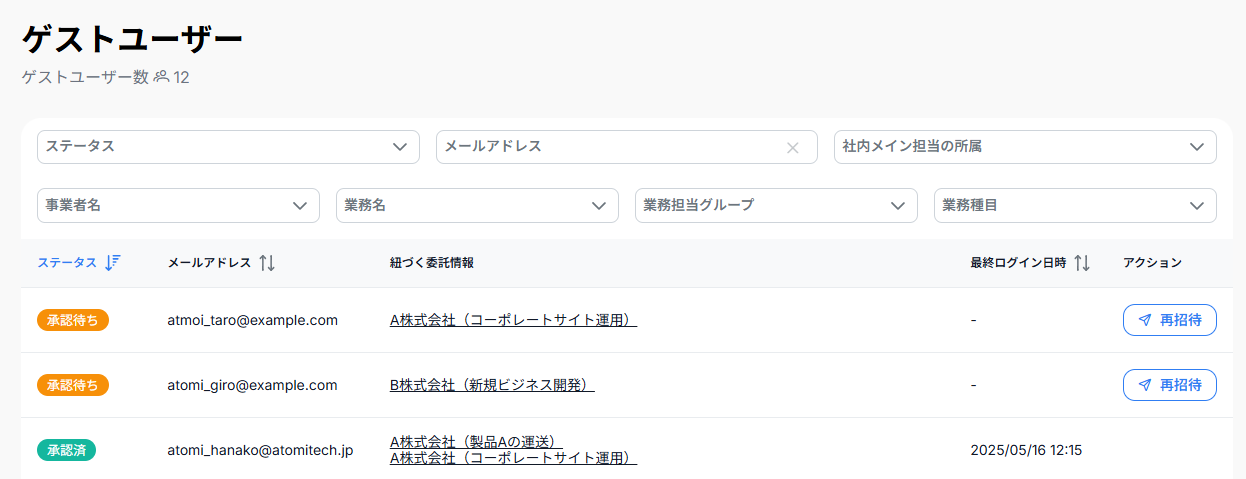Click the 承認済 status badge
Screen dimensions: 1246x479
66,450
